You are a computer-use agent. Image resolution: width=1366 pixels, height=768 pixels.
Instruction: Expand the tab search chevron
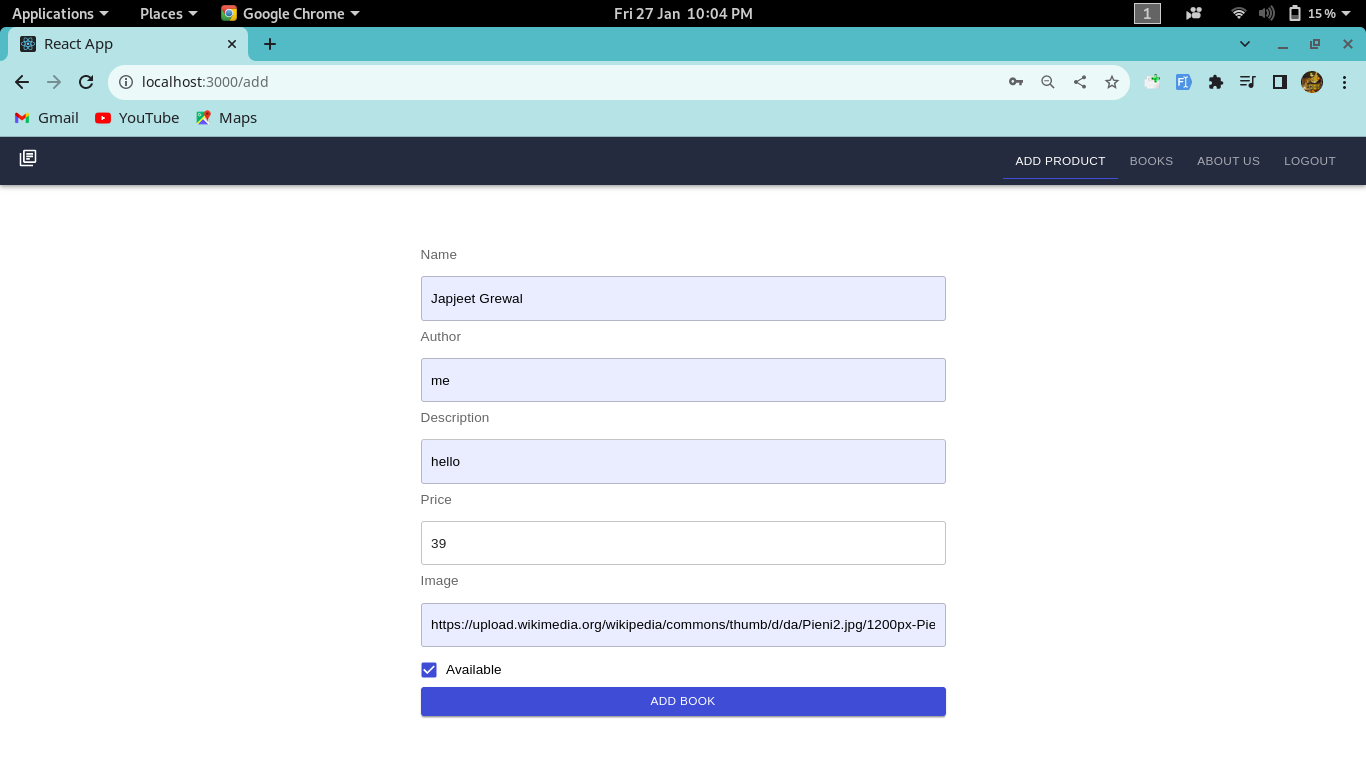(x=1245, y=44)
